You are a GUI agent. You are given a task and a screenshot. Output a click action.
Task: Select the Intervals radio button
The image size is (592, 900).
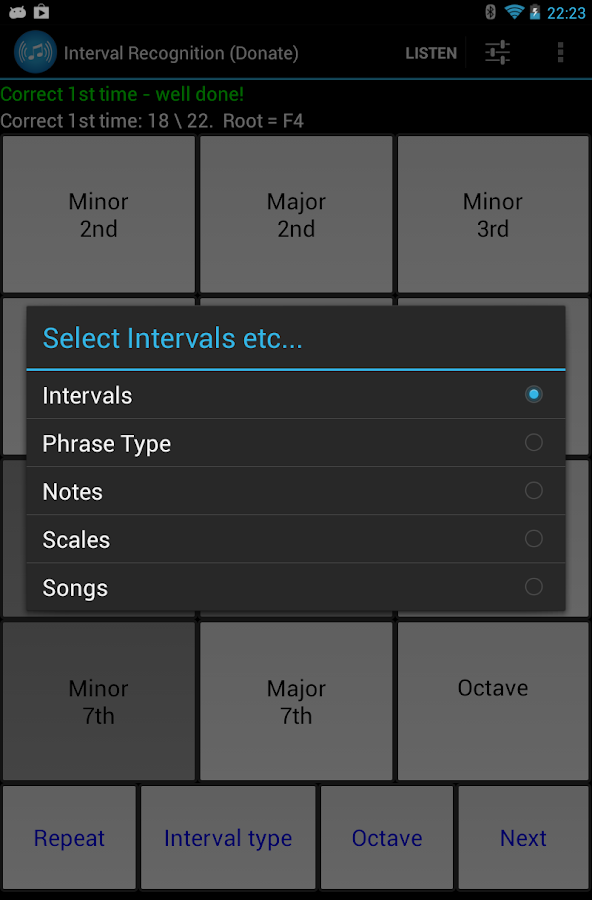[296, 395]
